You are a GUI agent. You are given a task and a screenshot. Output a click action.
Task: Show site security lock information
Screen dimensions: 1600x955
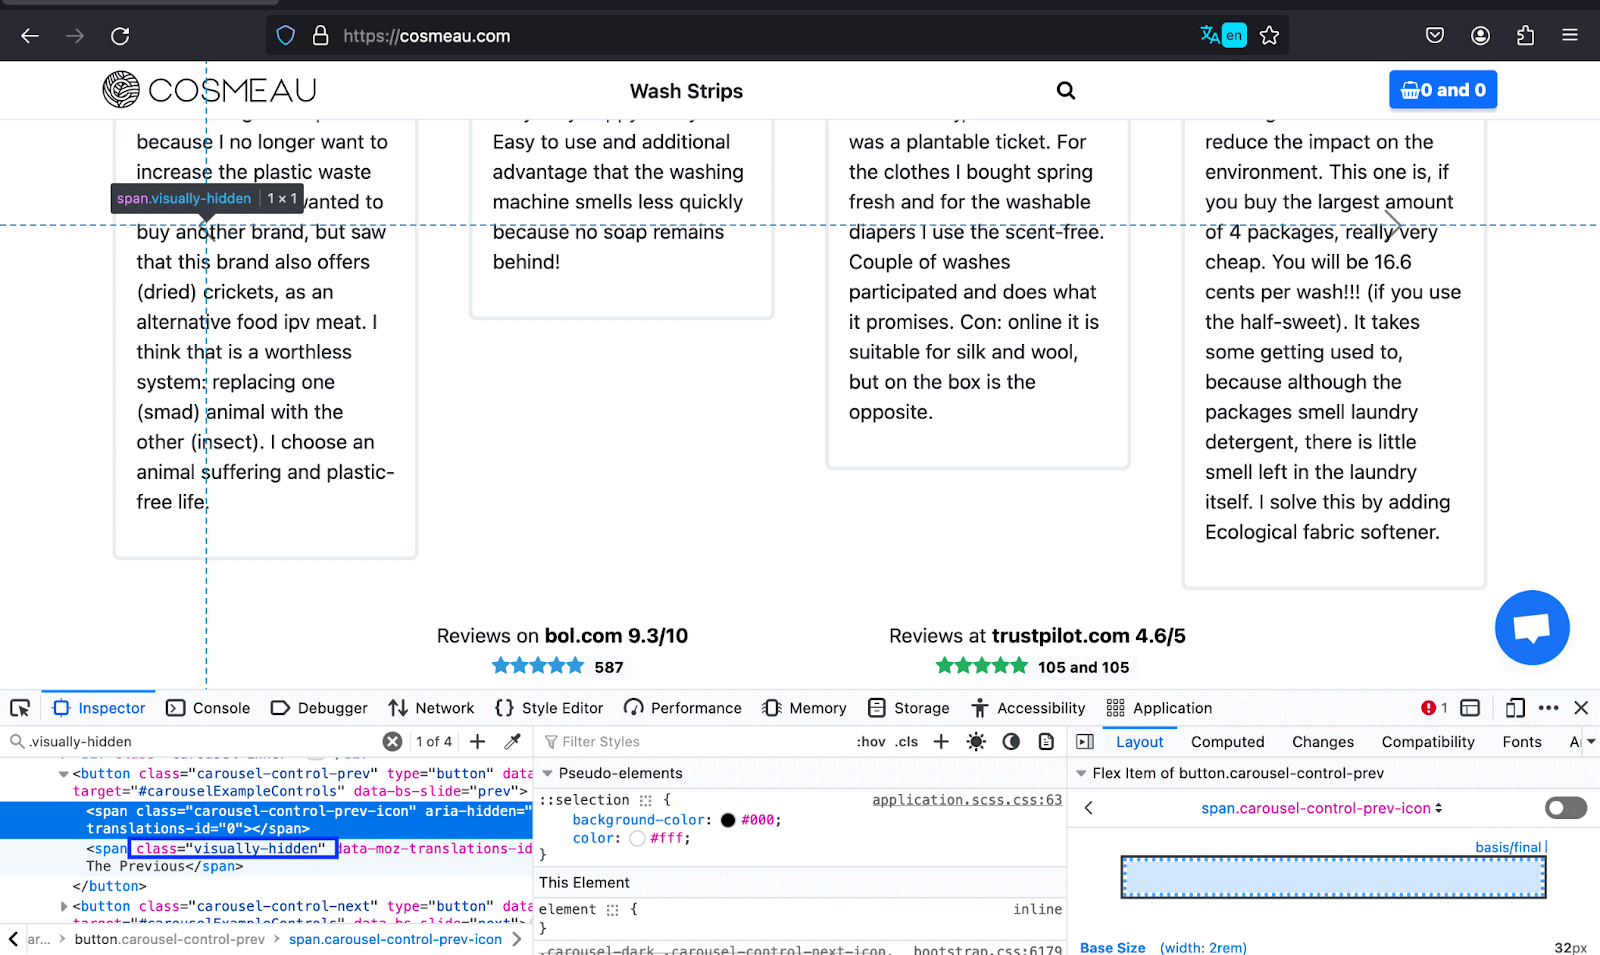coord(320,36)
